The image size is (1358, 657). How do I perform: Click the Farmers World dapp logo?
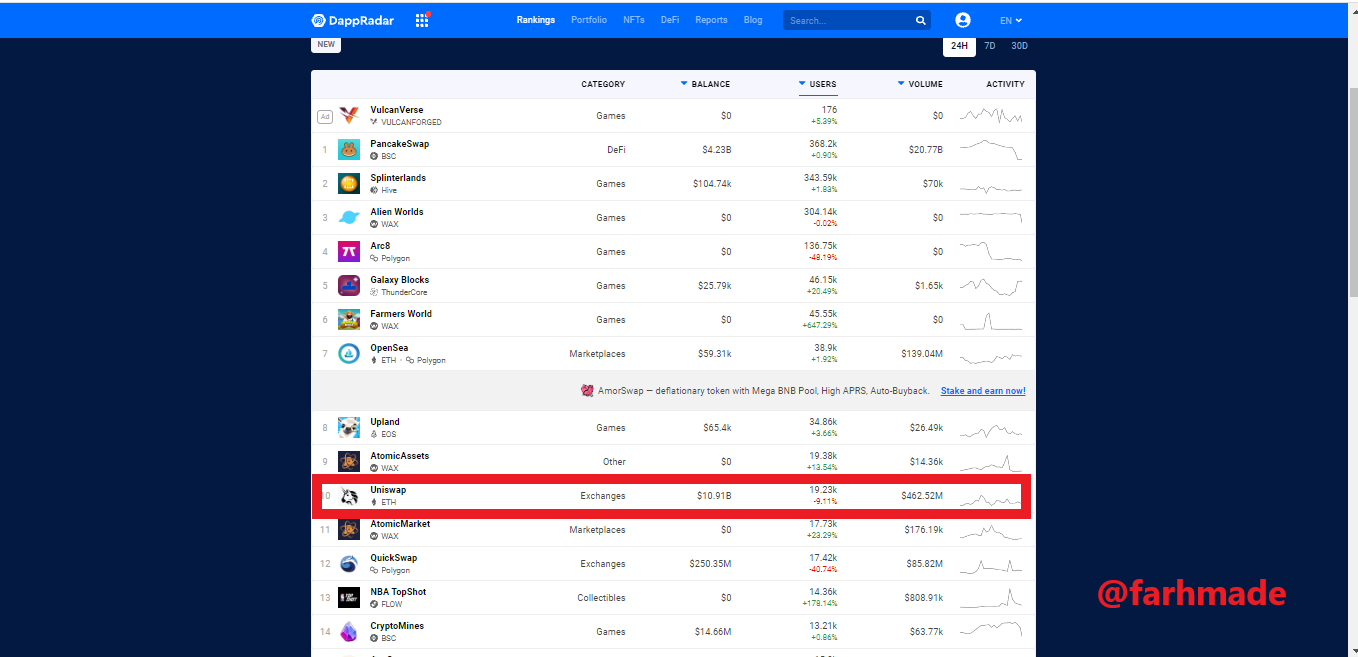click(349, 320)
